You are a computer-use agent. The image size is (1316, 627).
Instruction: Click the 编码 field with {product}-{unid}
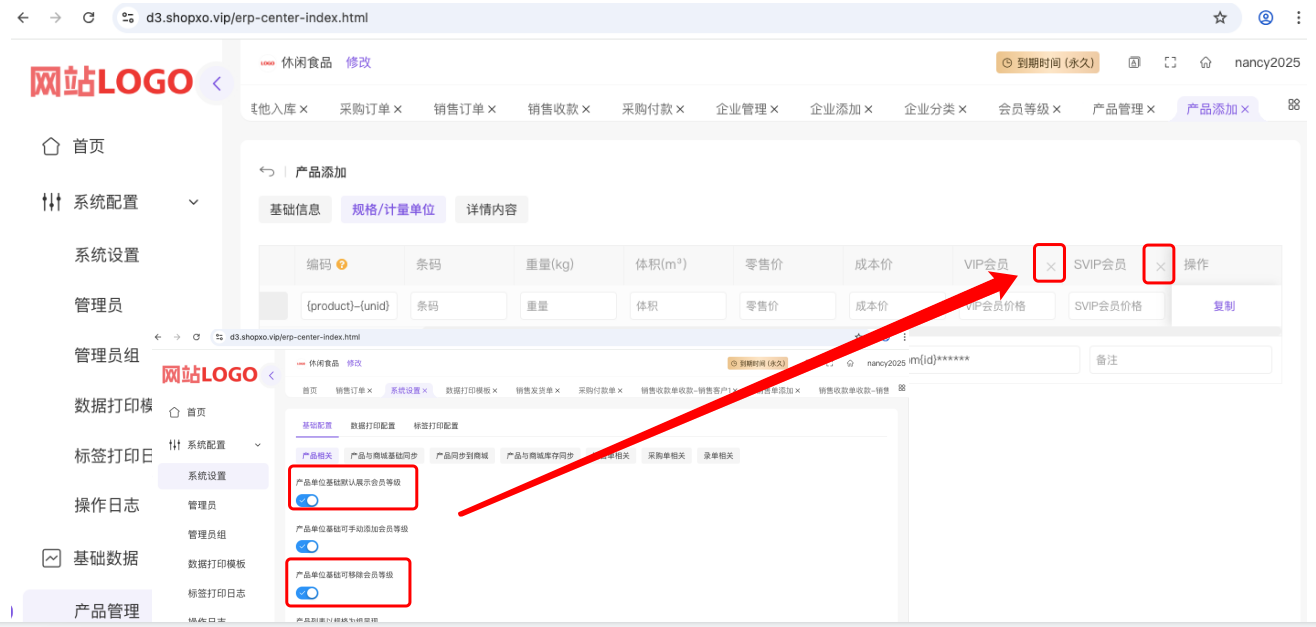tap(350, 306)
